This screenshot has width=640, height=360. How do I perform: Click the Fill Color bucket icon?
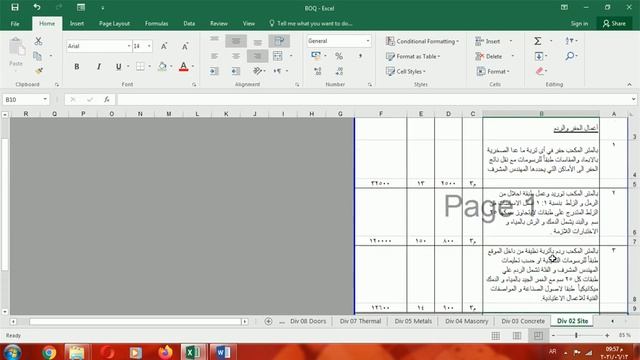162,66
